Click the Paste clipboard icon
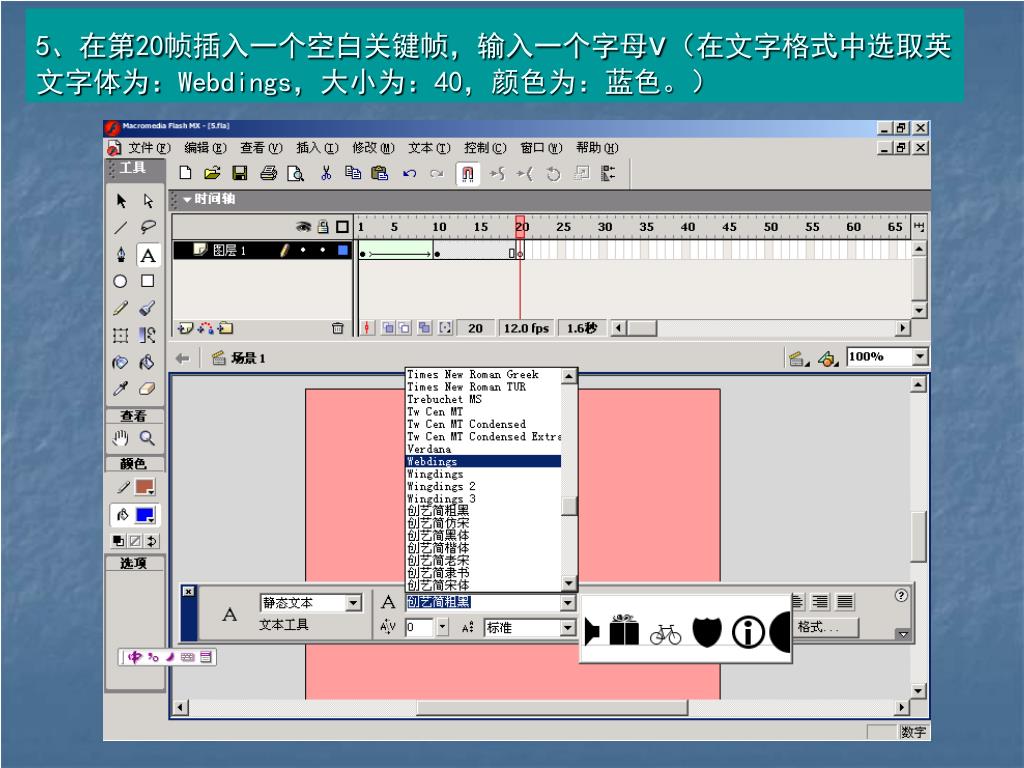 (x=380, y=173)
